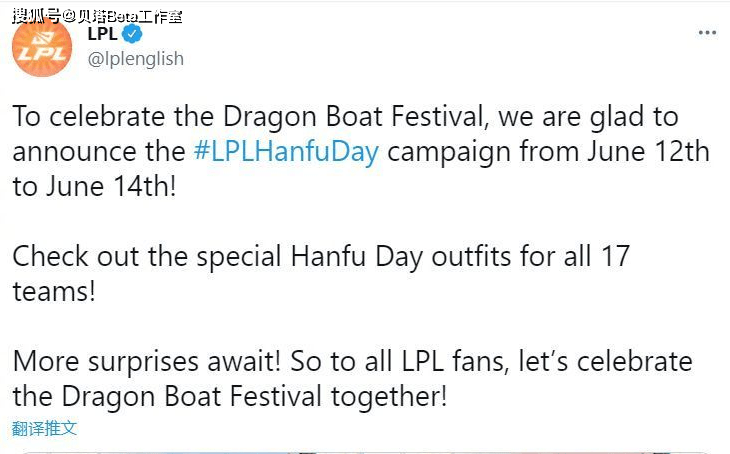Click the LPL display name
Screen dimensions: 730x454
102,34
